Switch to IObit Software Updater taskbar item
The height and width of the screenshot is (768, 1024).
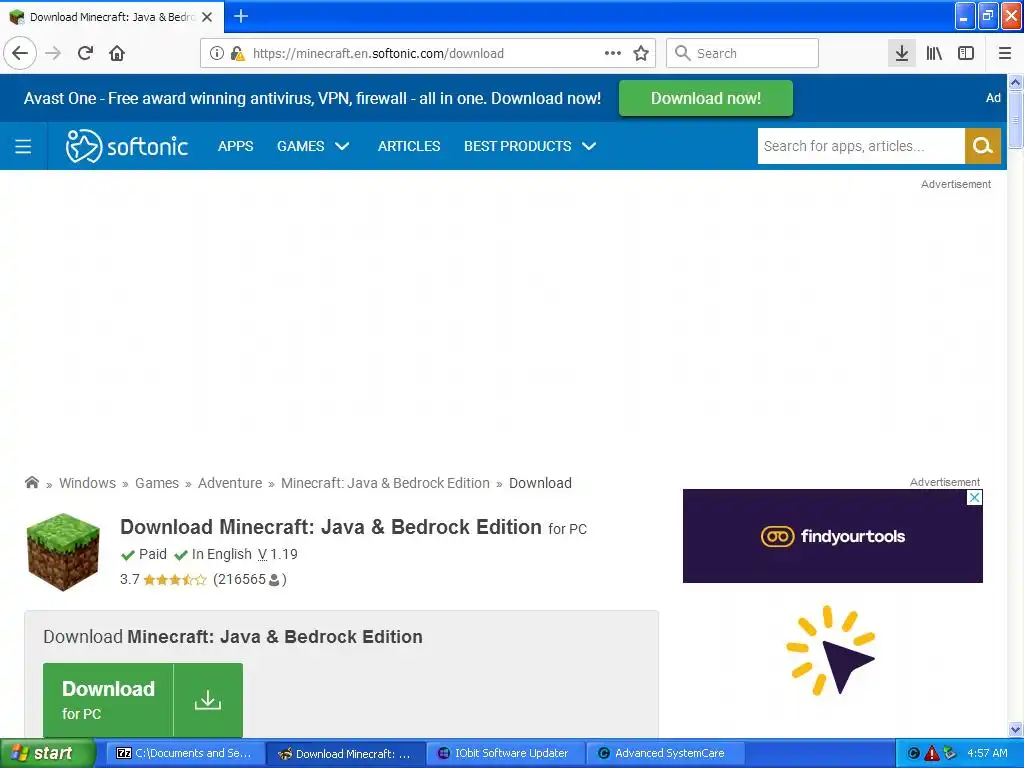[x=505, y=753]
